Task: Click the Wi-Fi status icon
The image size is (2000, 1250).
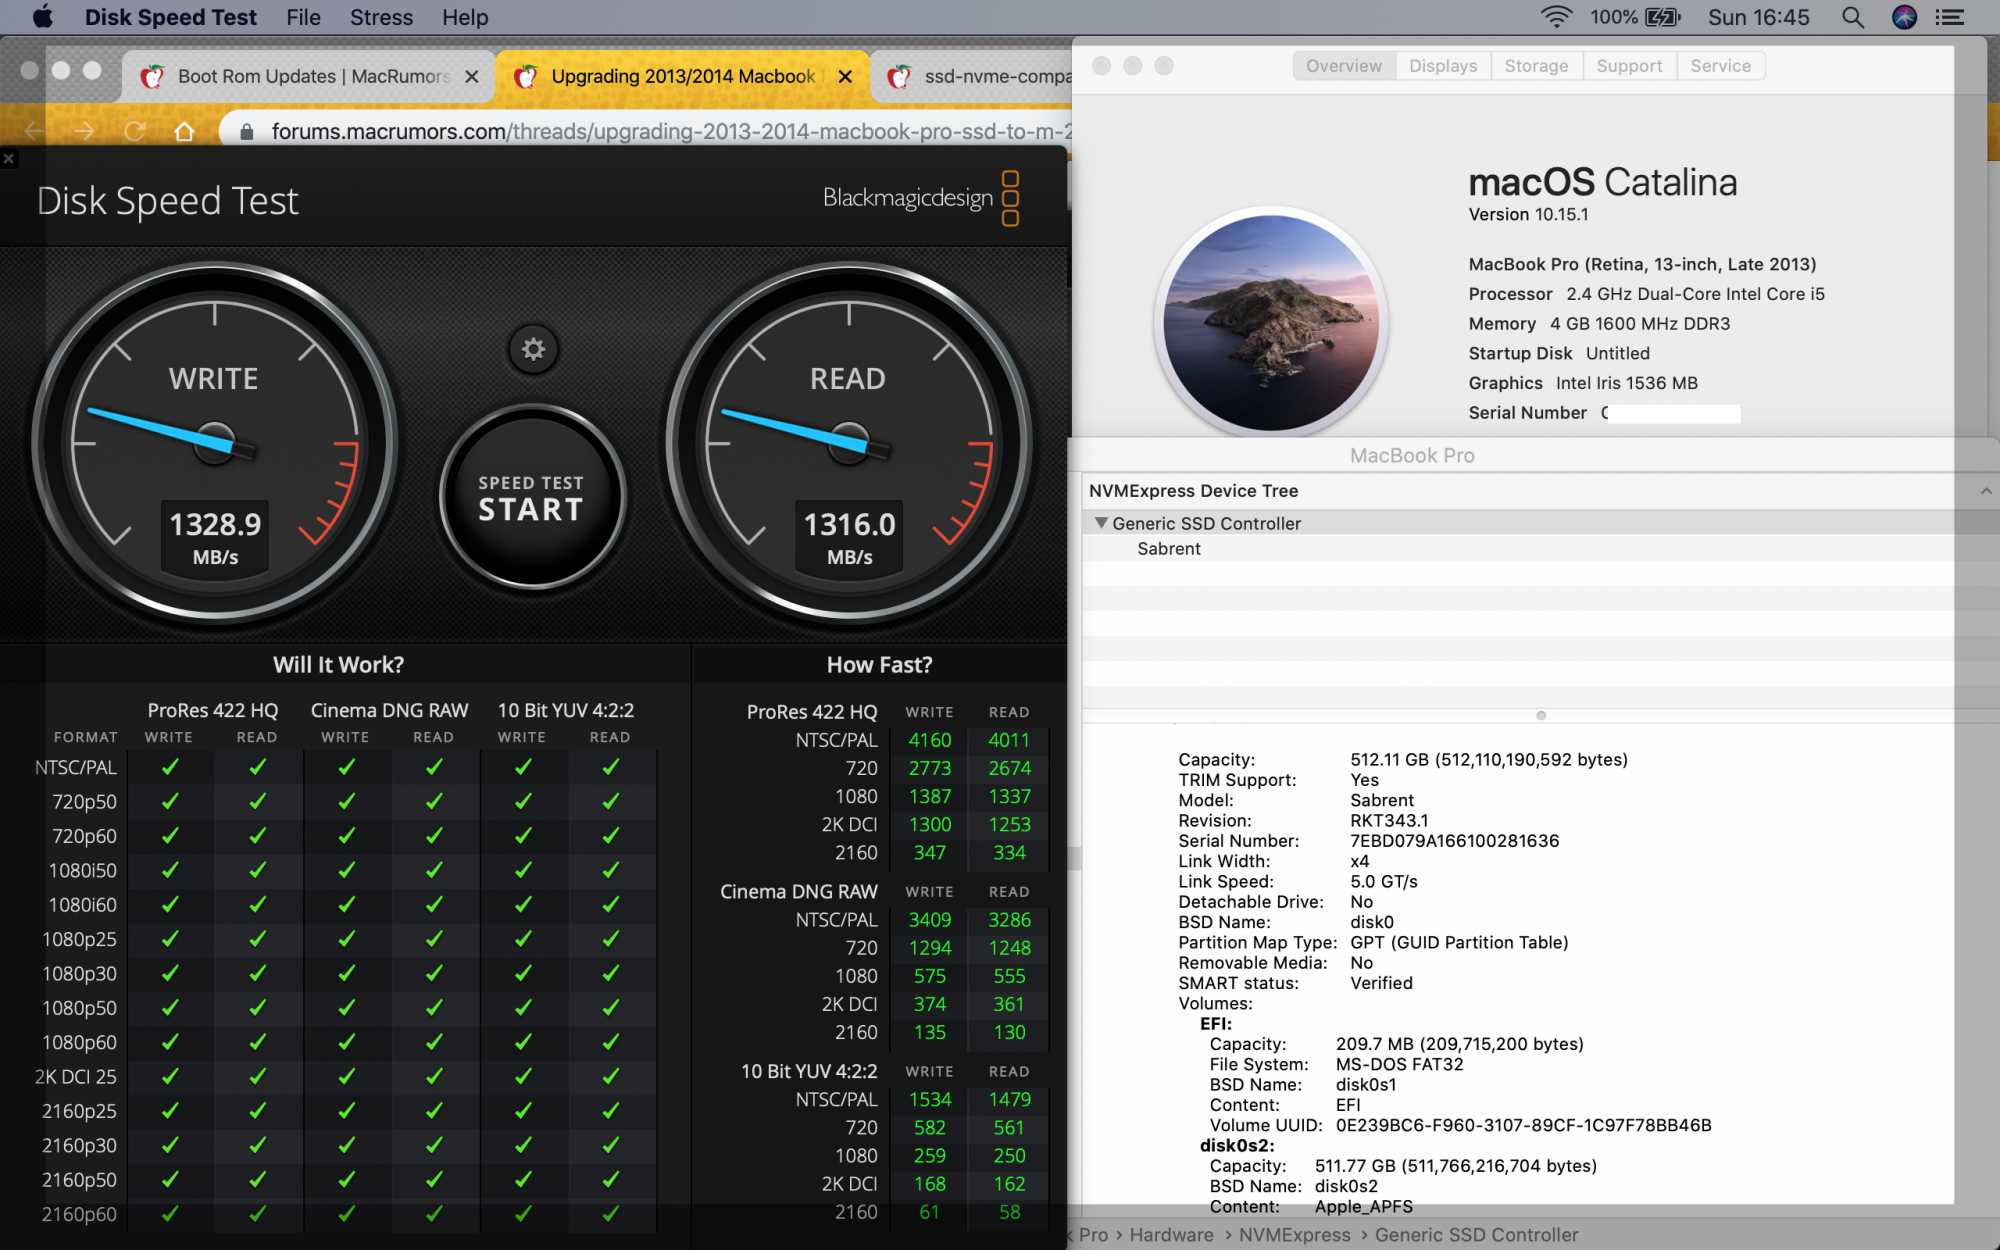Action: coord(1556,17)
